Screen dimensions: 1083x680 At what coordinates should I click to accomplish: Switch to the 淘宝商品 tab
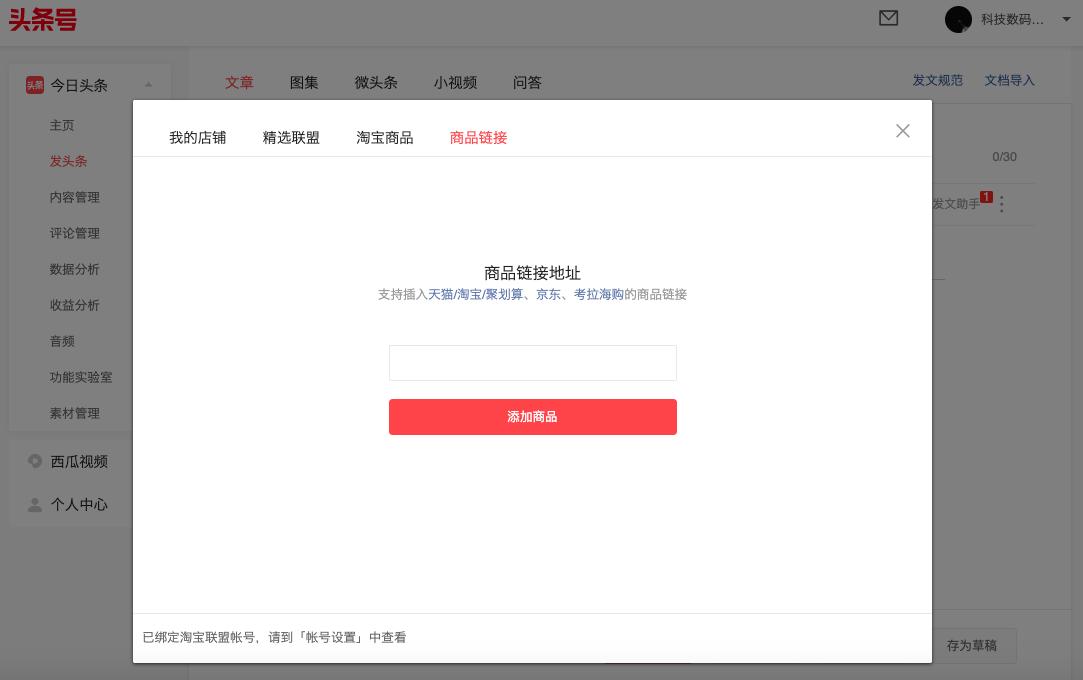click(384, 138)
